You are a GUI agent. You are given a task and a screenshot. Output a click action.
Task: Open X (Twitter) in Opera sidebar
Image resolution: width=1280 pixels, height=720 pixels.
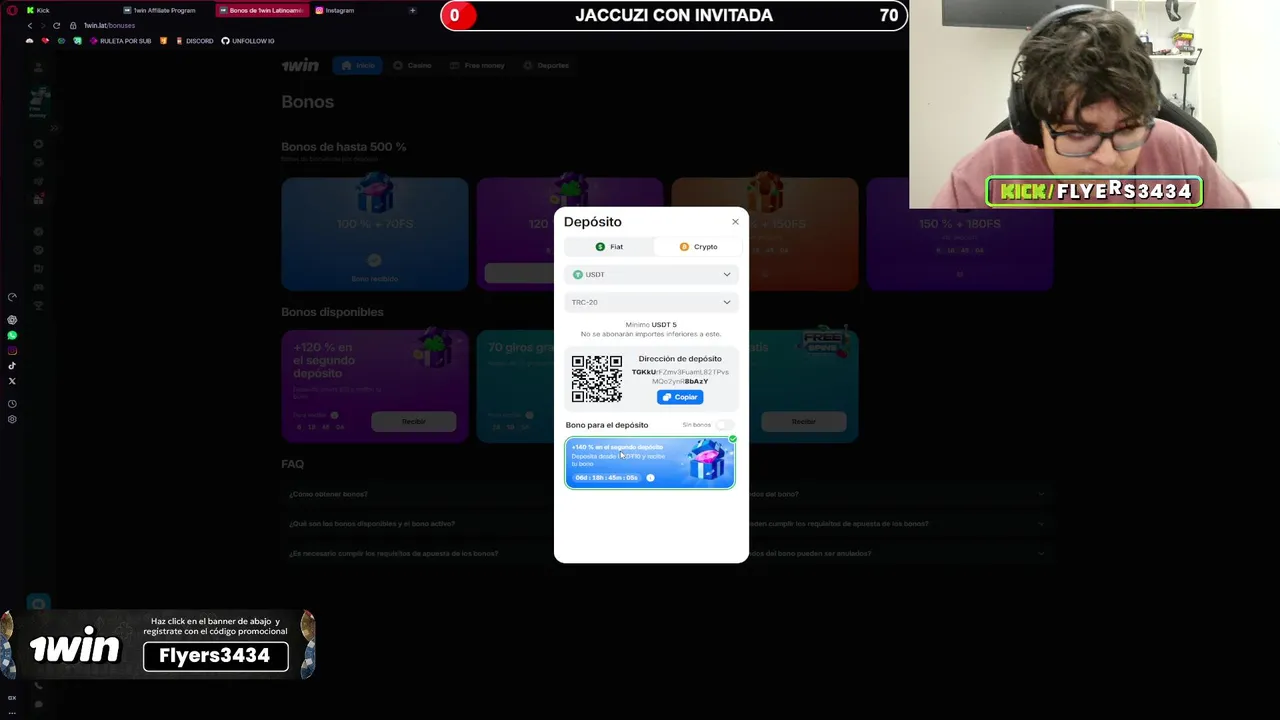12,381
